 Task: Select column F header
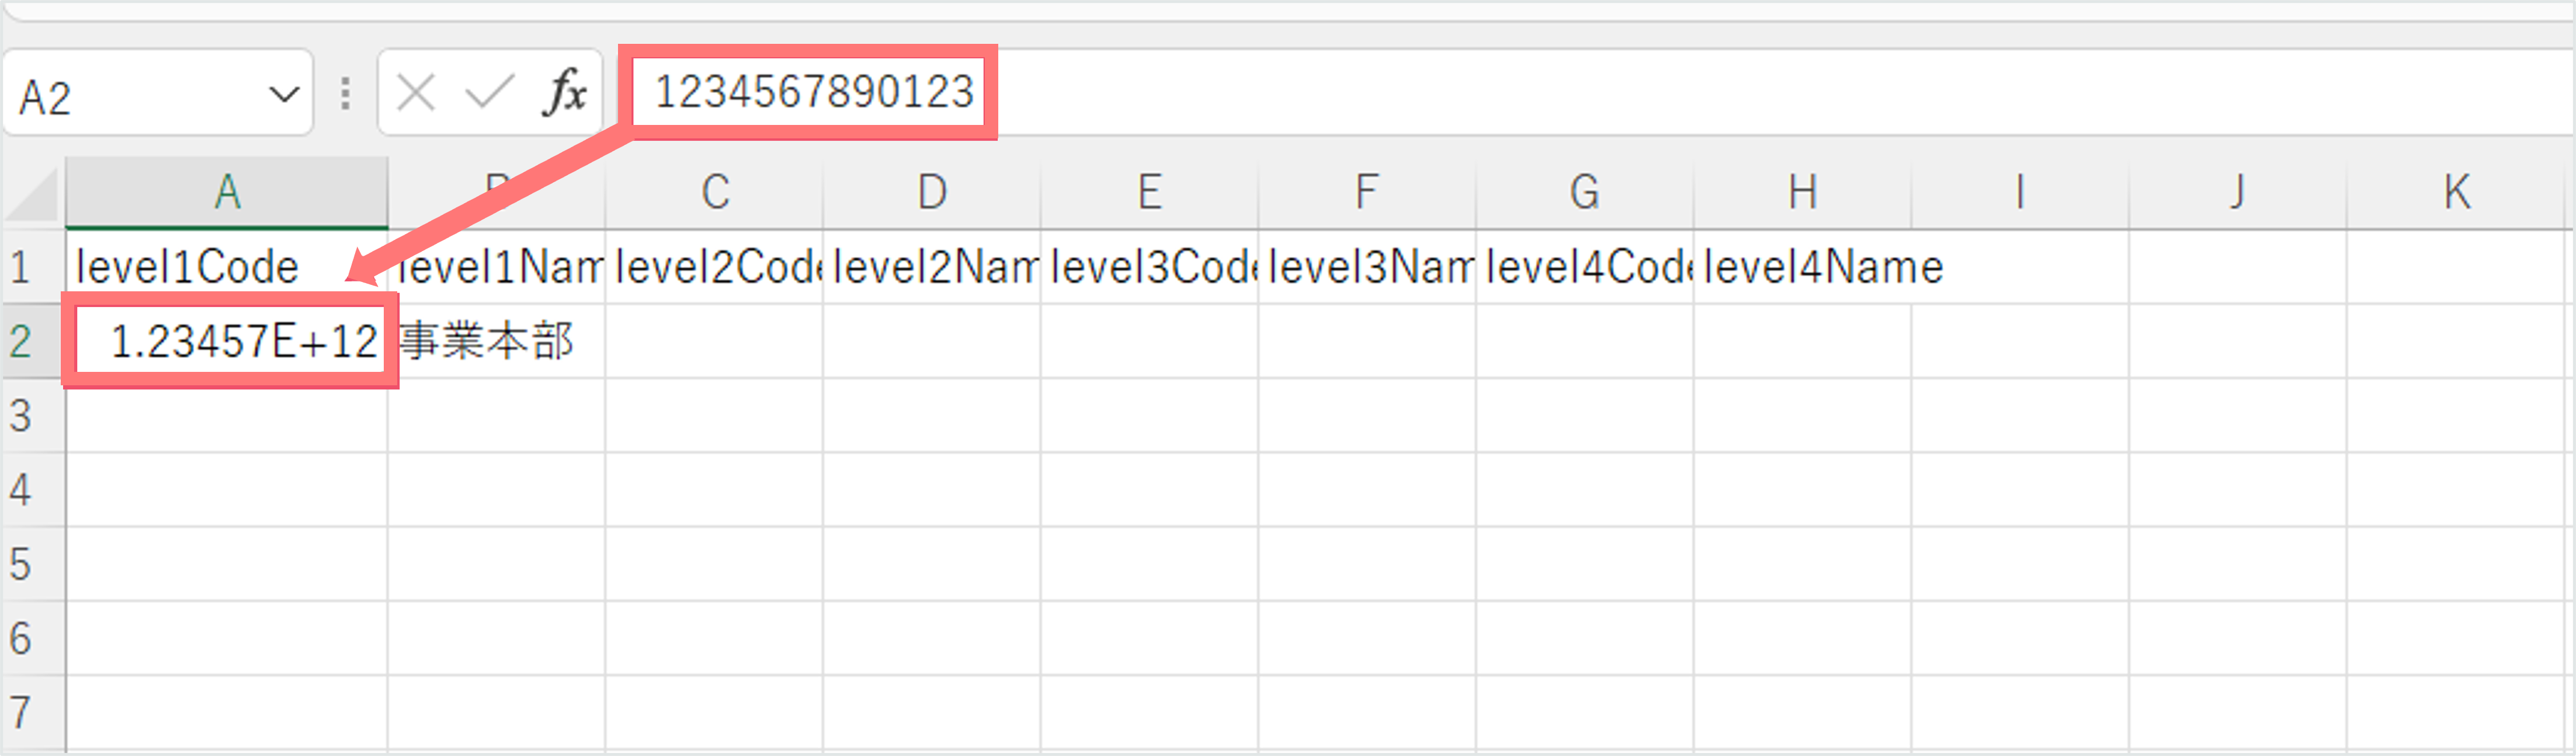(x=1366, y=192)
